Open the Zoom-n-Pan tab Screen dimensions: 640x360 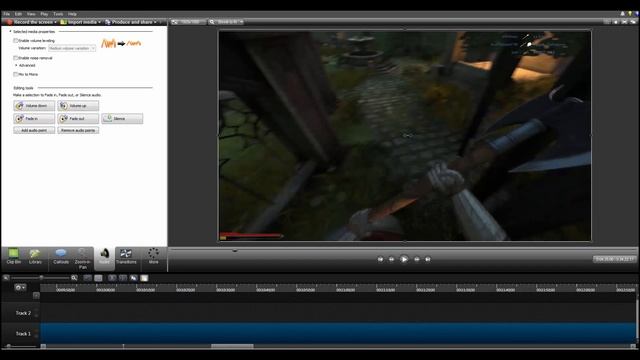83,258
